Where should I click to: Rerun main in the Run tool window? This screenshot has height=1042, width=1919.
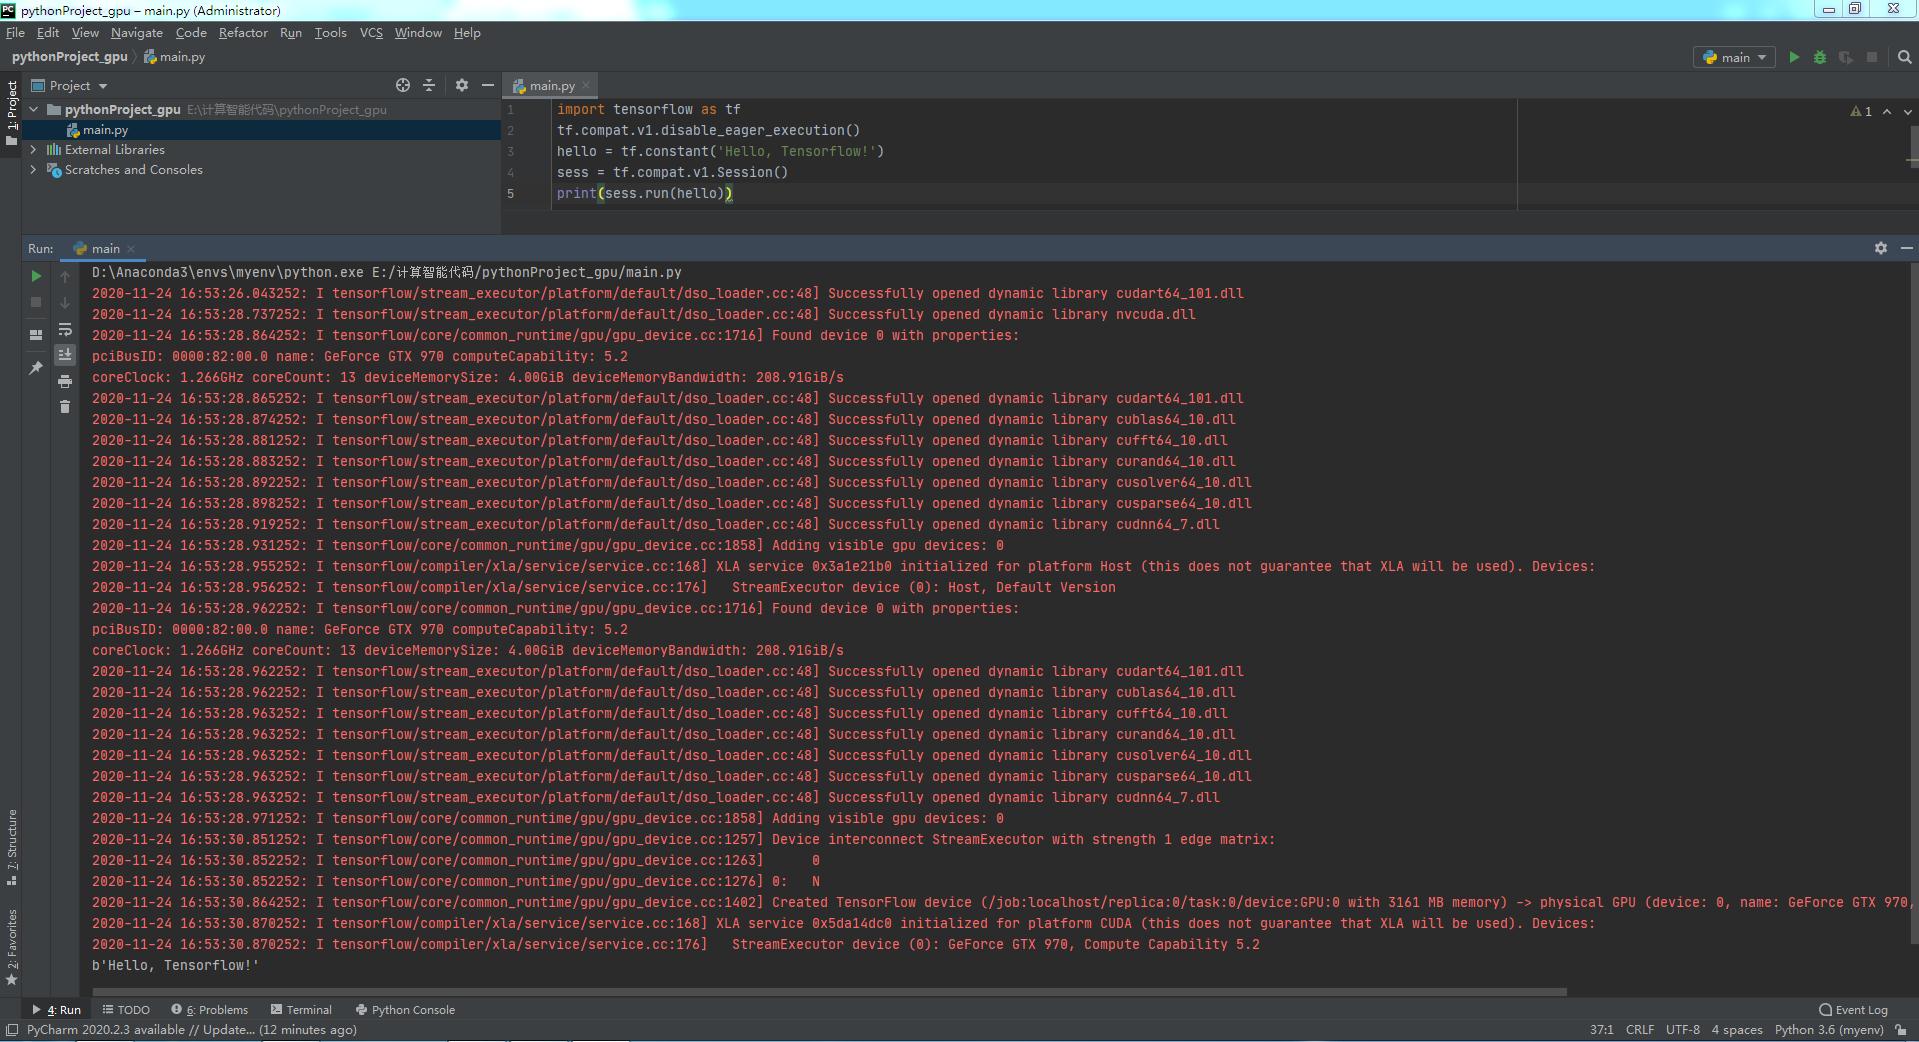tap(36, 276)
